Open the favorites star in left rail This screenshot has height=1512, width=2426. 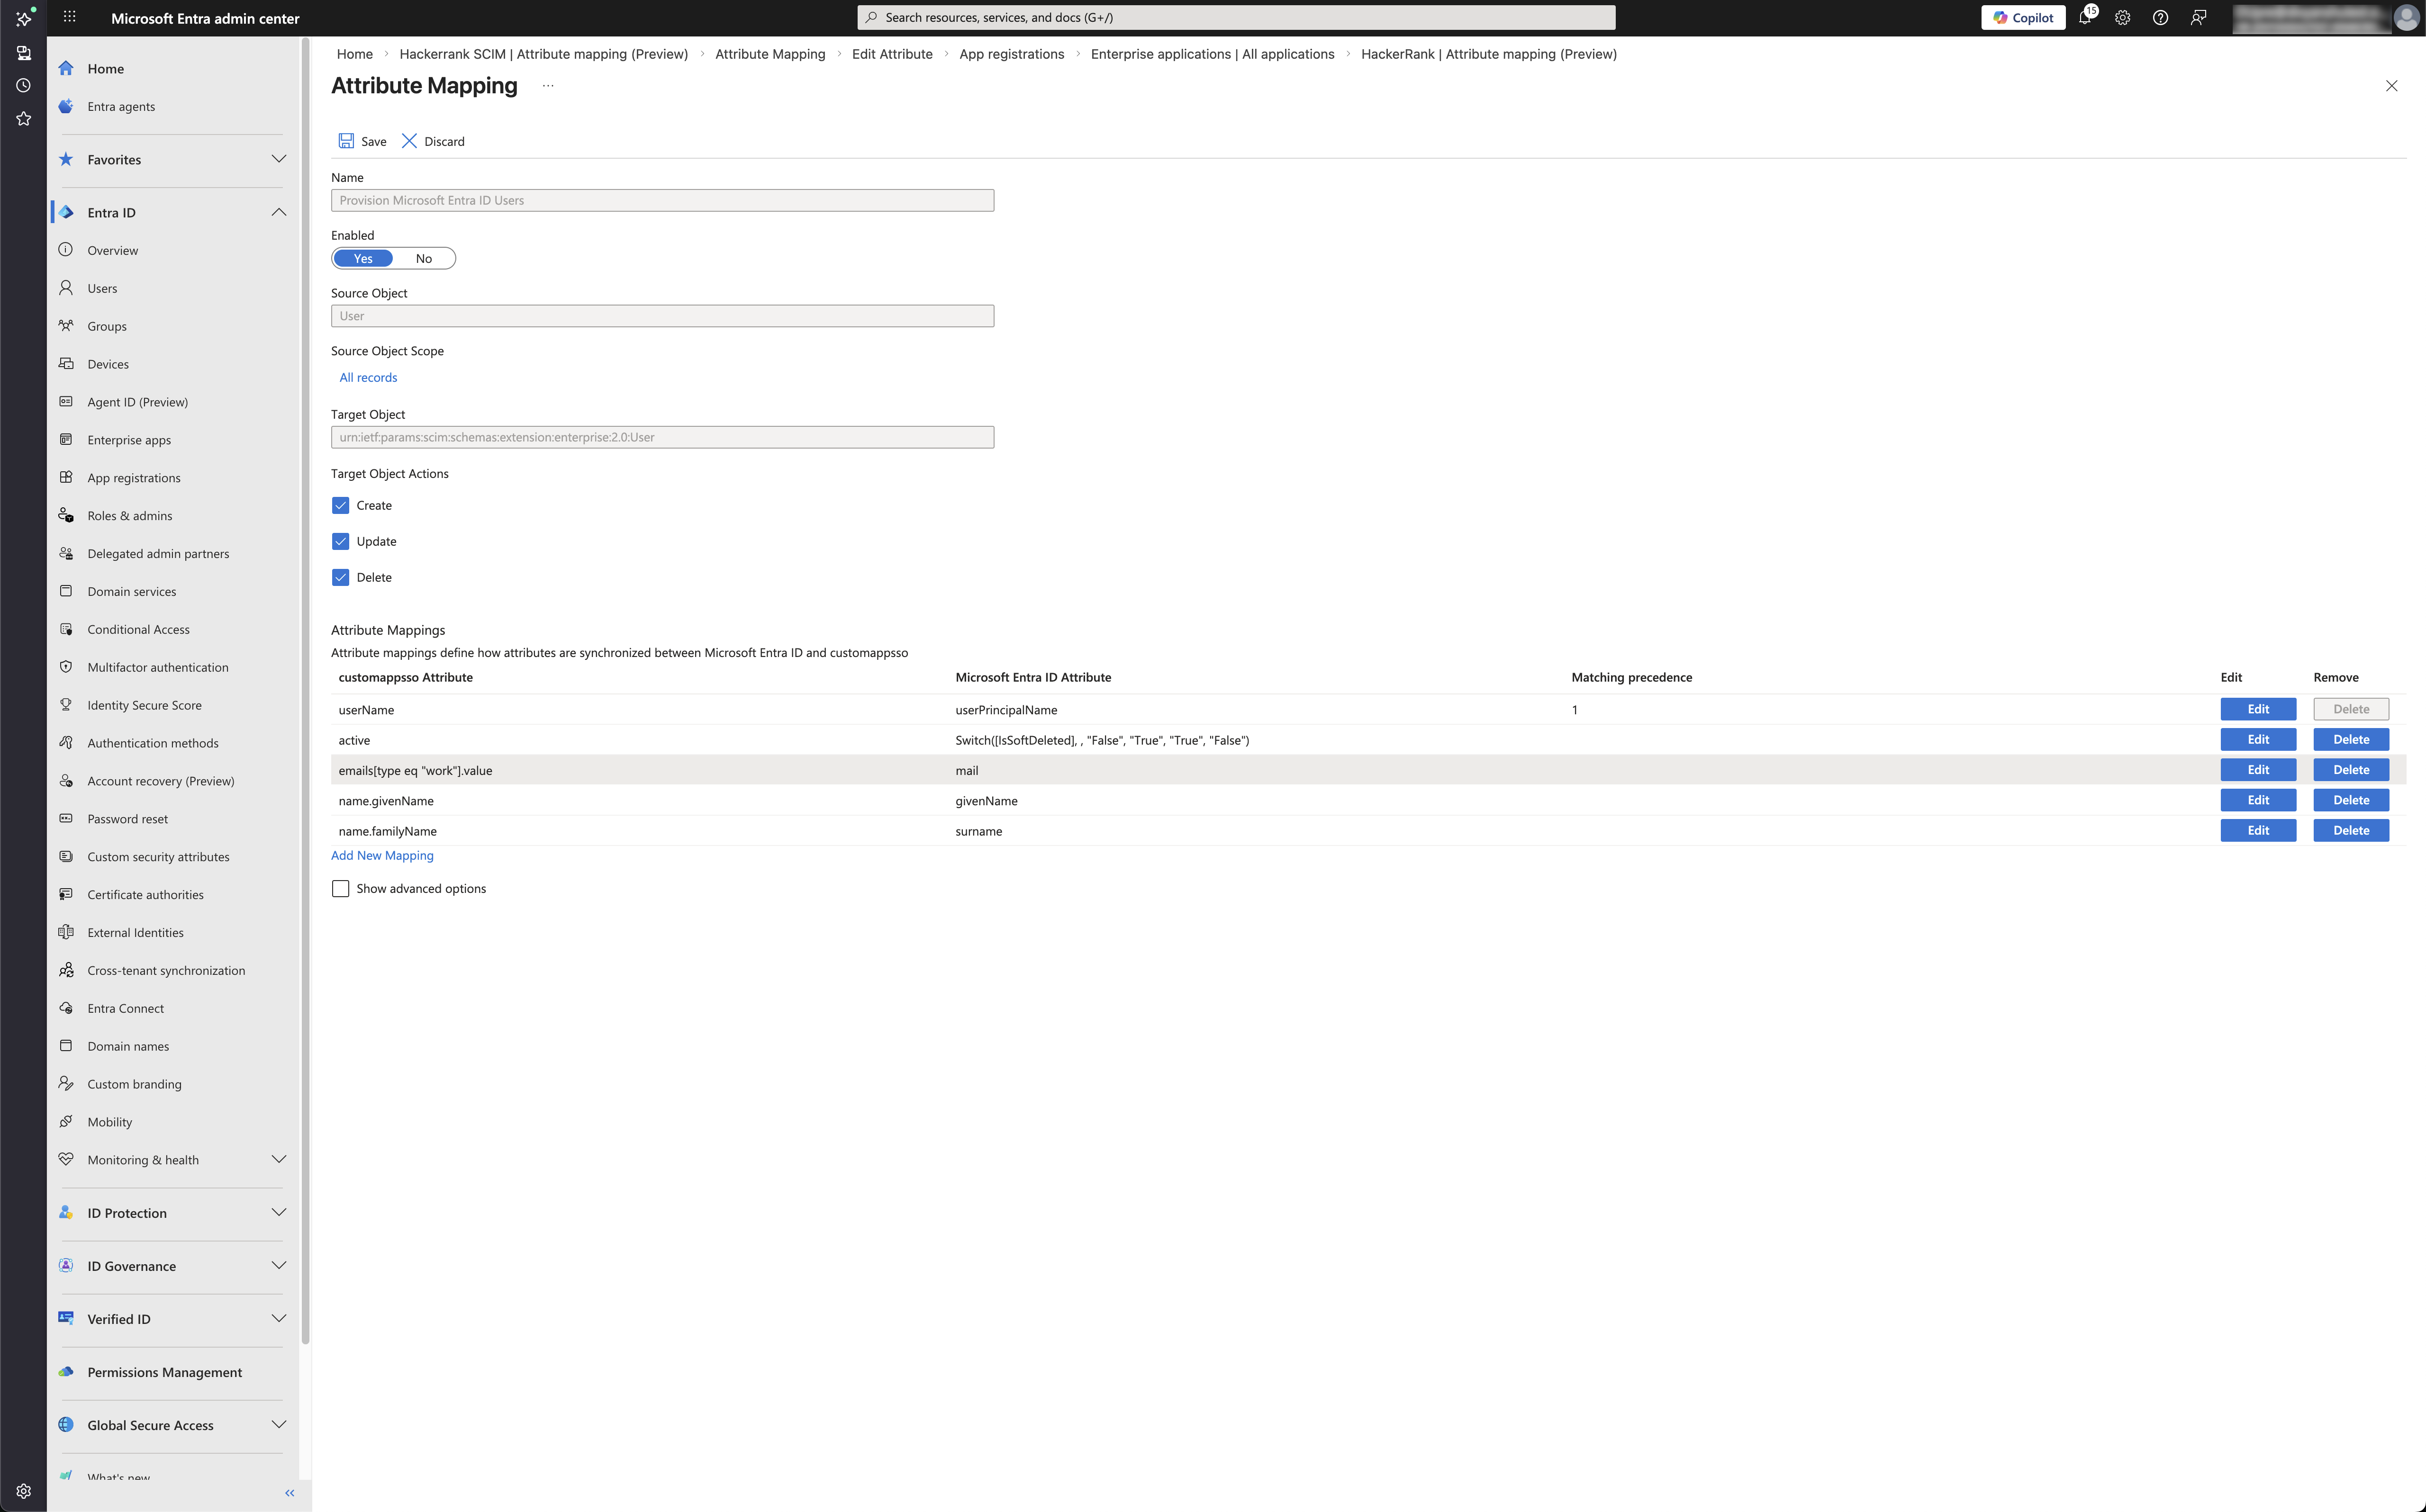pyautogui.click(x=23, y=119)
